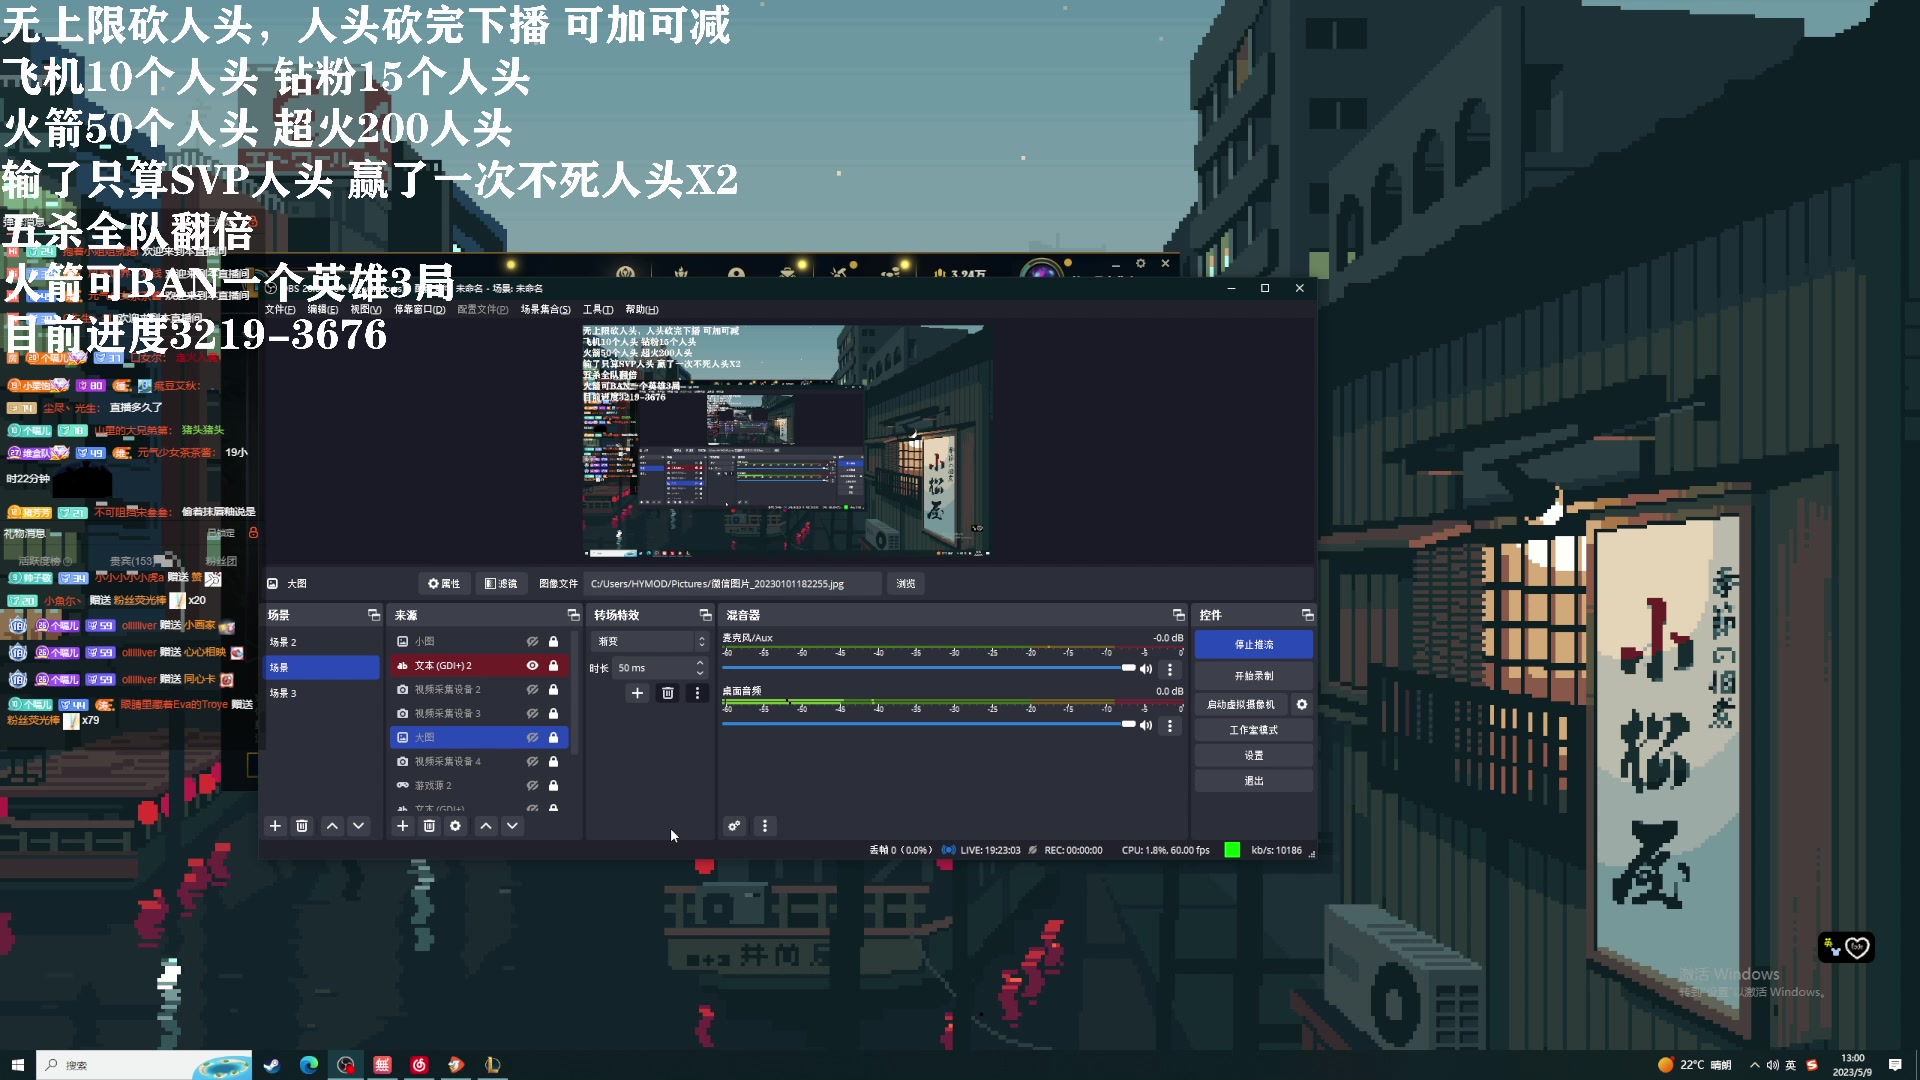The image size is (1920, 1080).
Task: Click the 退出 button
Action: (x=1254, y=781)
